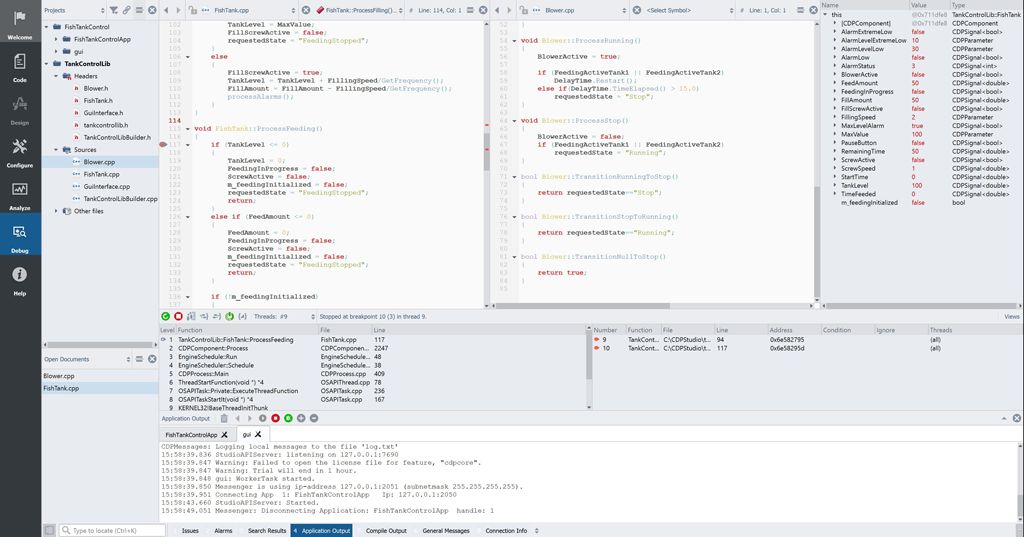Open the General Messages pane
This screenshot has width=1024, height=537.
coord(446,530)
